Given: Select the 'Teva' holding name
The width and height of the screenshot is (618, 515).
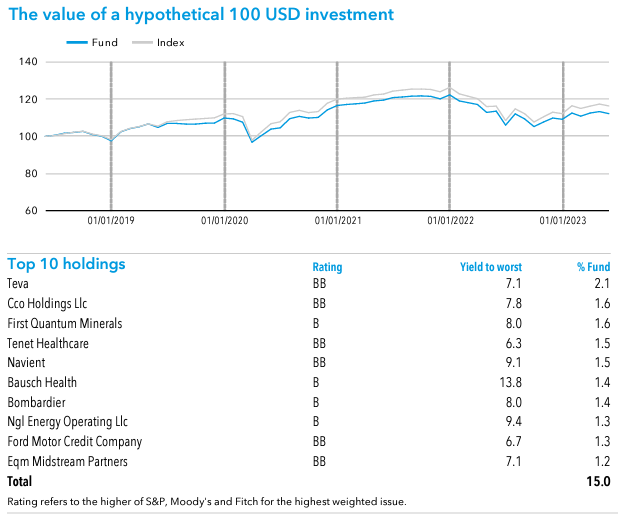Looking at the screenshot, I should point(18,283).
